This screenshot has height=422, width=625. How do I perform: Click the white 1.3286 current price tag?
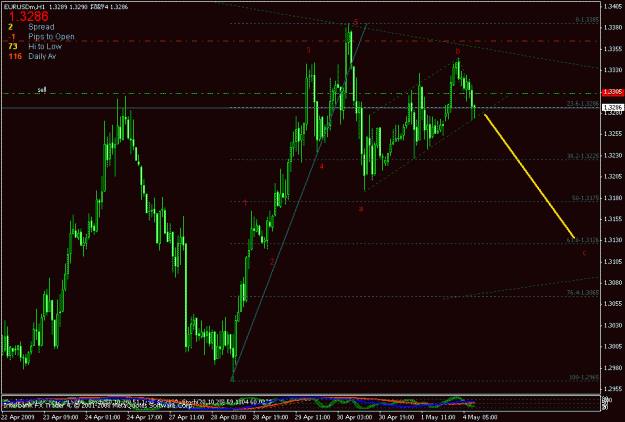tap(613, 108)
